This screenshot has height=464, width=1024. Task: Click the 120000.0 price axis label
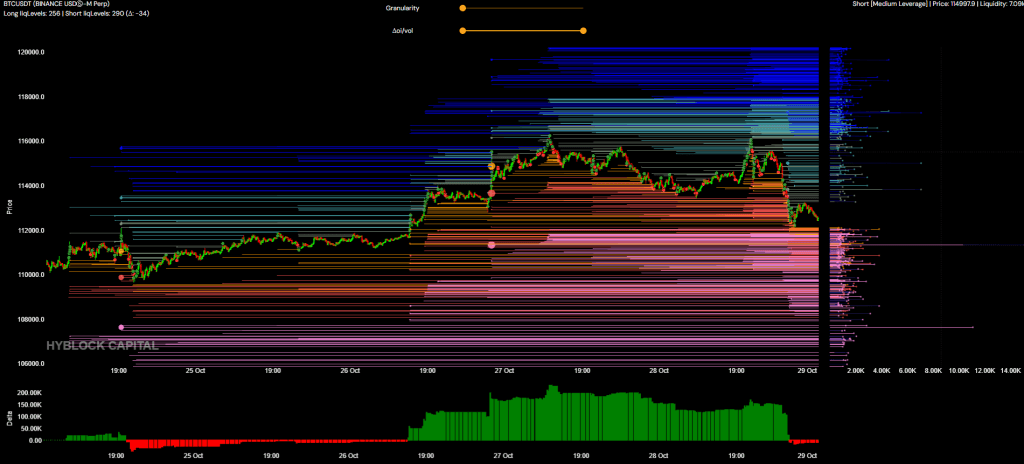click(x=32, y=52)
